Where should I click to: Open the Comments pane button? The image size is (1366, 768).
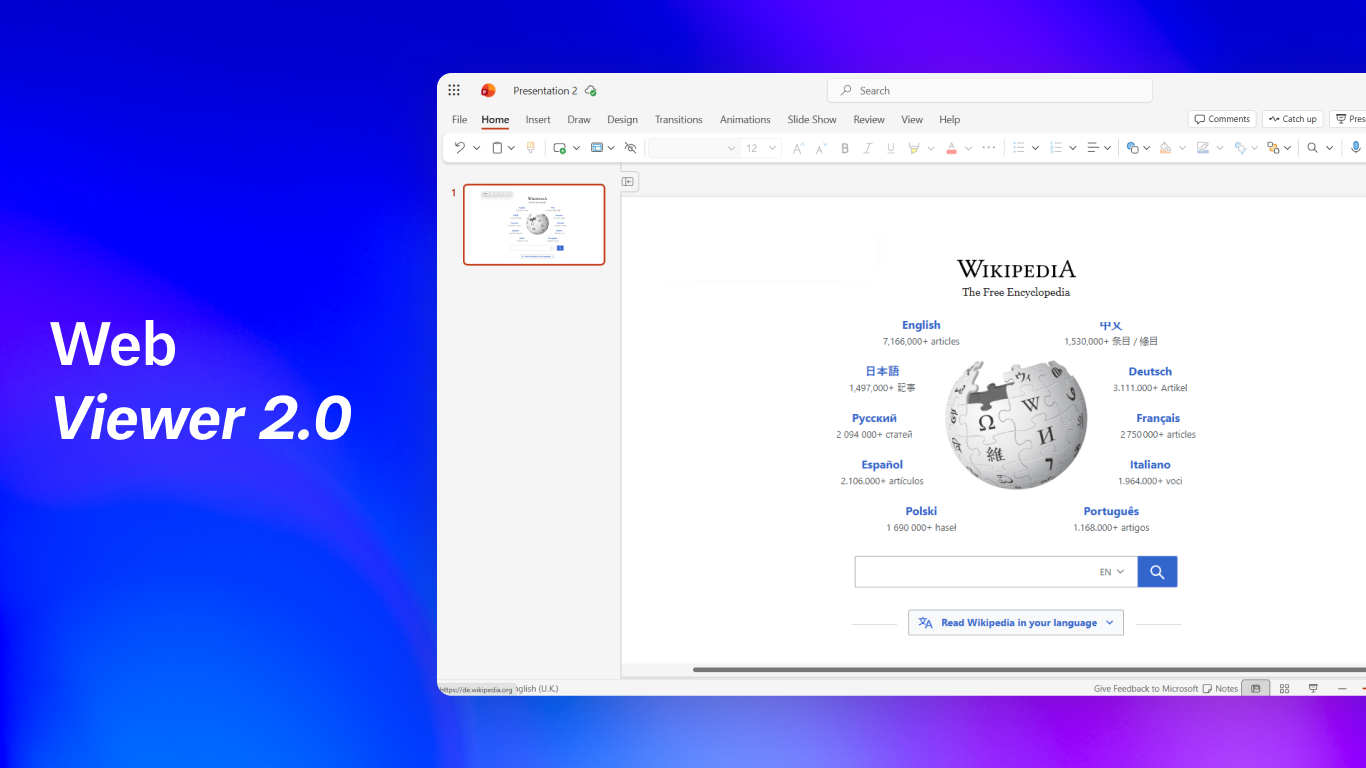1222,119
